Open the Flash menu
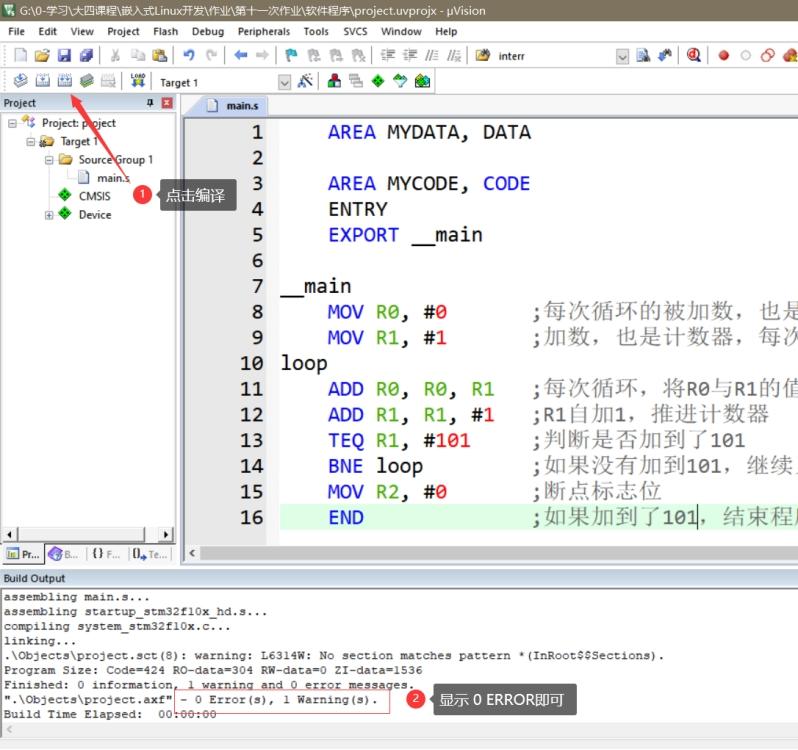This screenshot has width=798, height=750. click(165, 31)
